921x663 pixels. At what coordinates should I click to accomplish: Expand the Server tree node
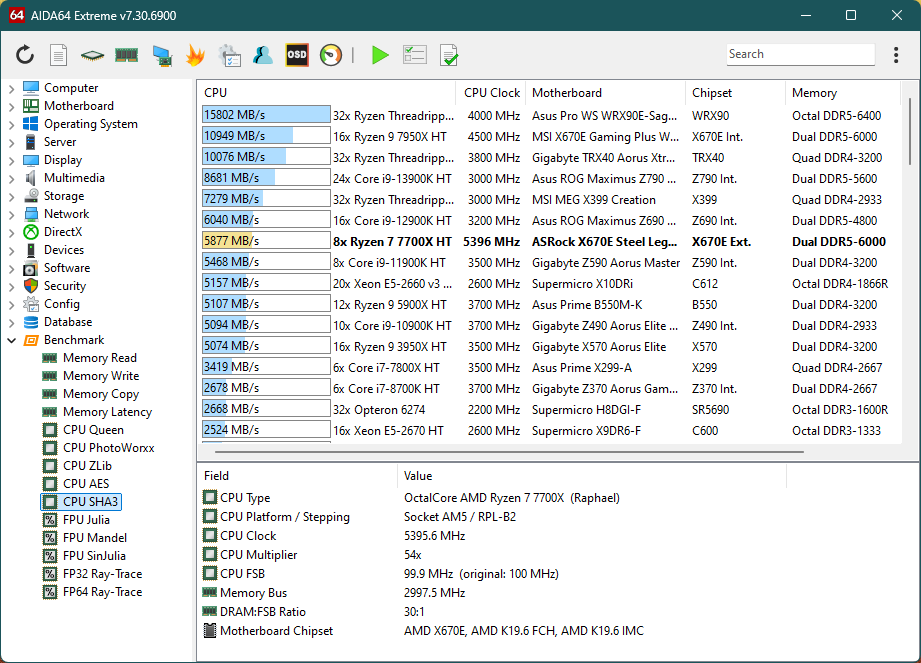point(12,143)
